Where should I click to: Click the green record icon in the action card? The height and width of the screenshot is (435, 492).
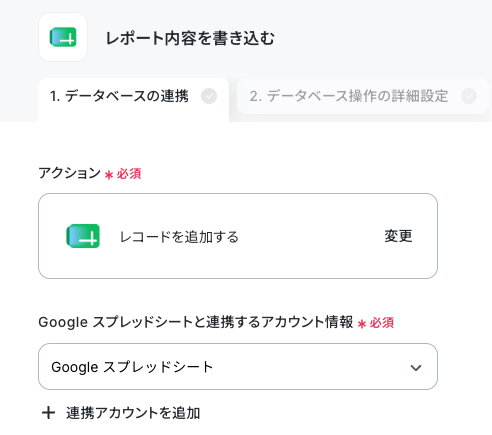tap(83, 236)
